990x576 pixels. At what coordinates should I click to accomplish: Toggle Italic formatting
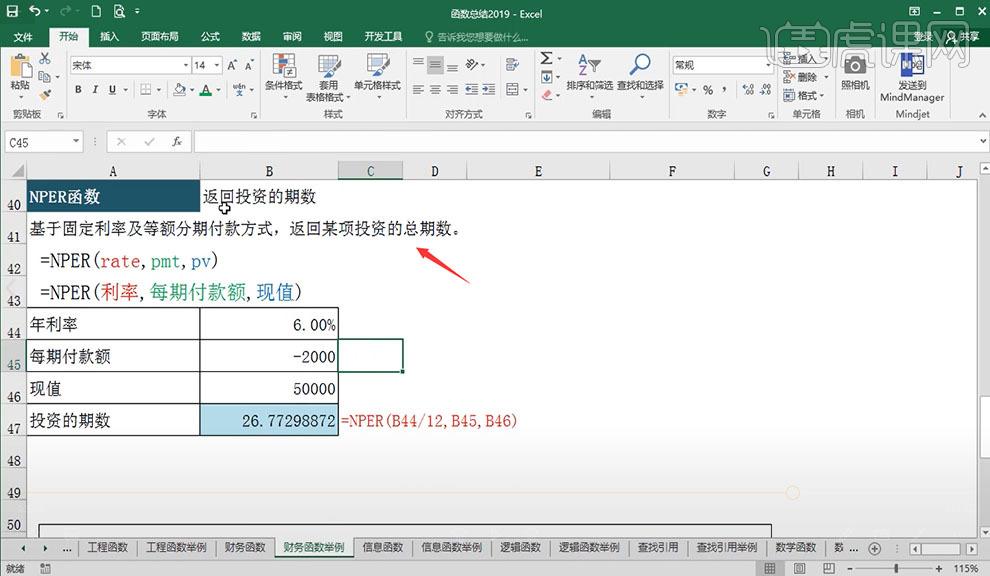[x=95, y=90]
